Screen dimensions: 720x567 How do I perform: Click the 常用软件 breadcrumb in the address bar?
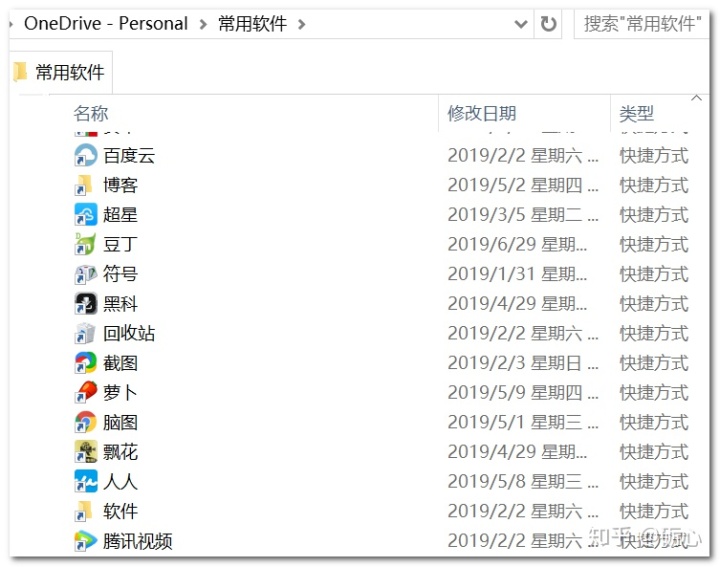tap(252, 23)
